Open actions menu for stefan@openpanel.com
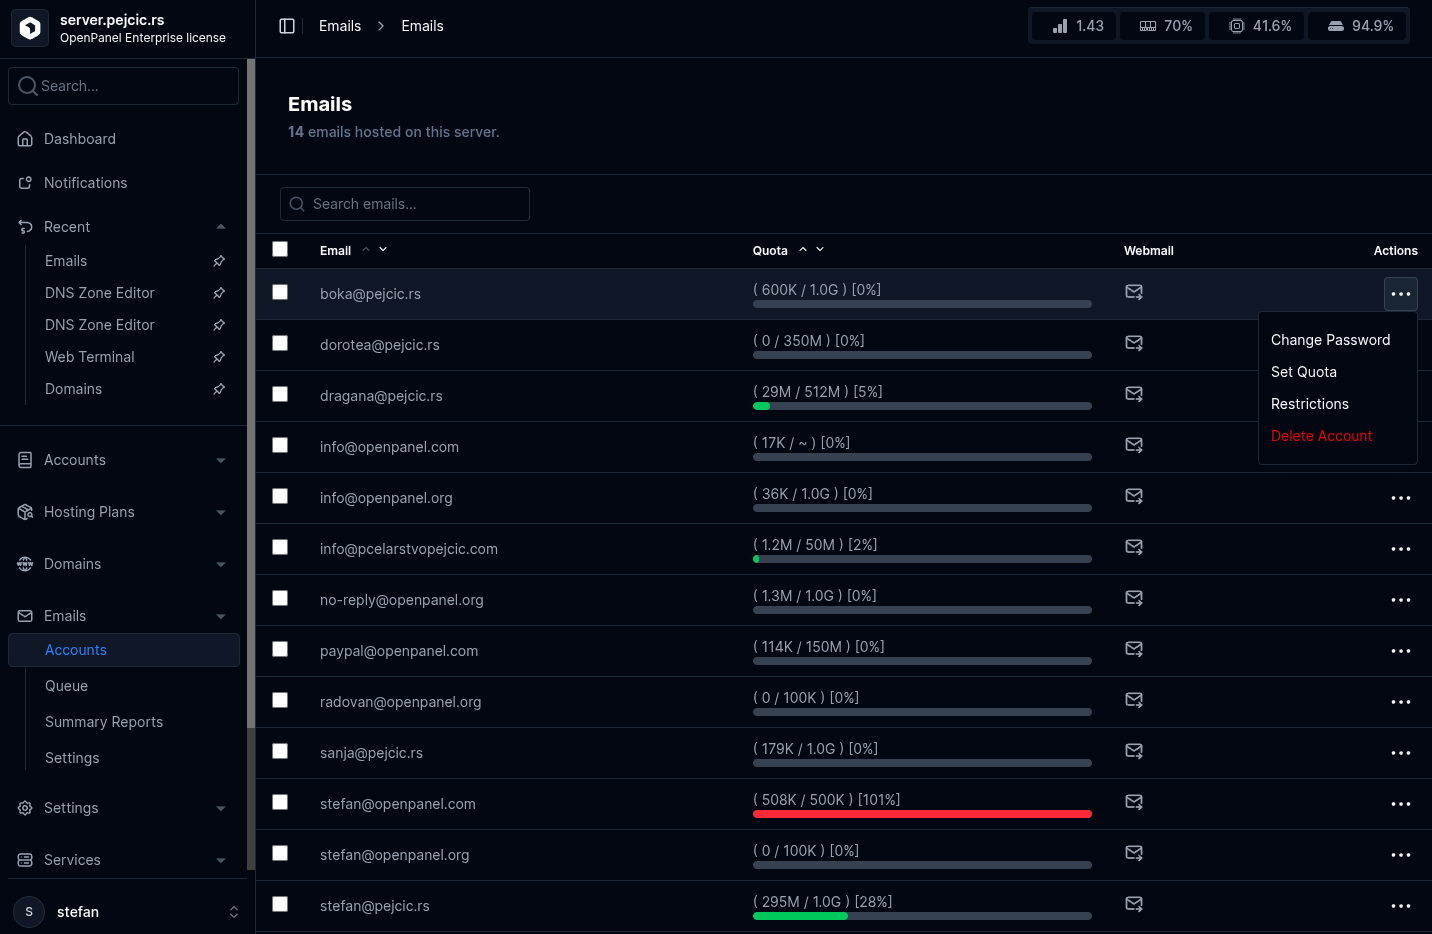Screen dimensions: 1432x934 1401,804
